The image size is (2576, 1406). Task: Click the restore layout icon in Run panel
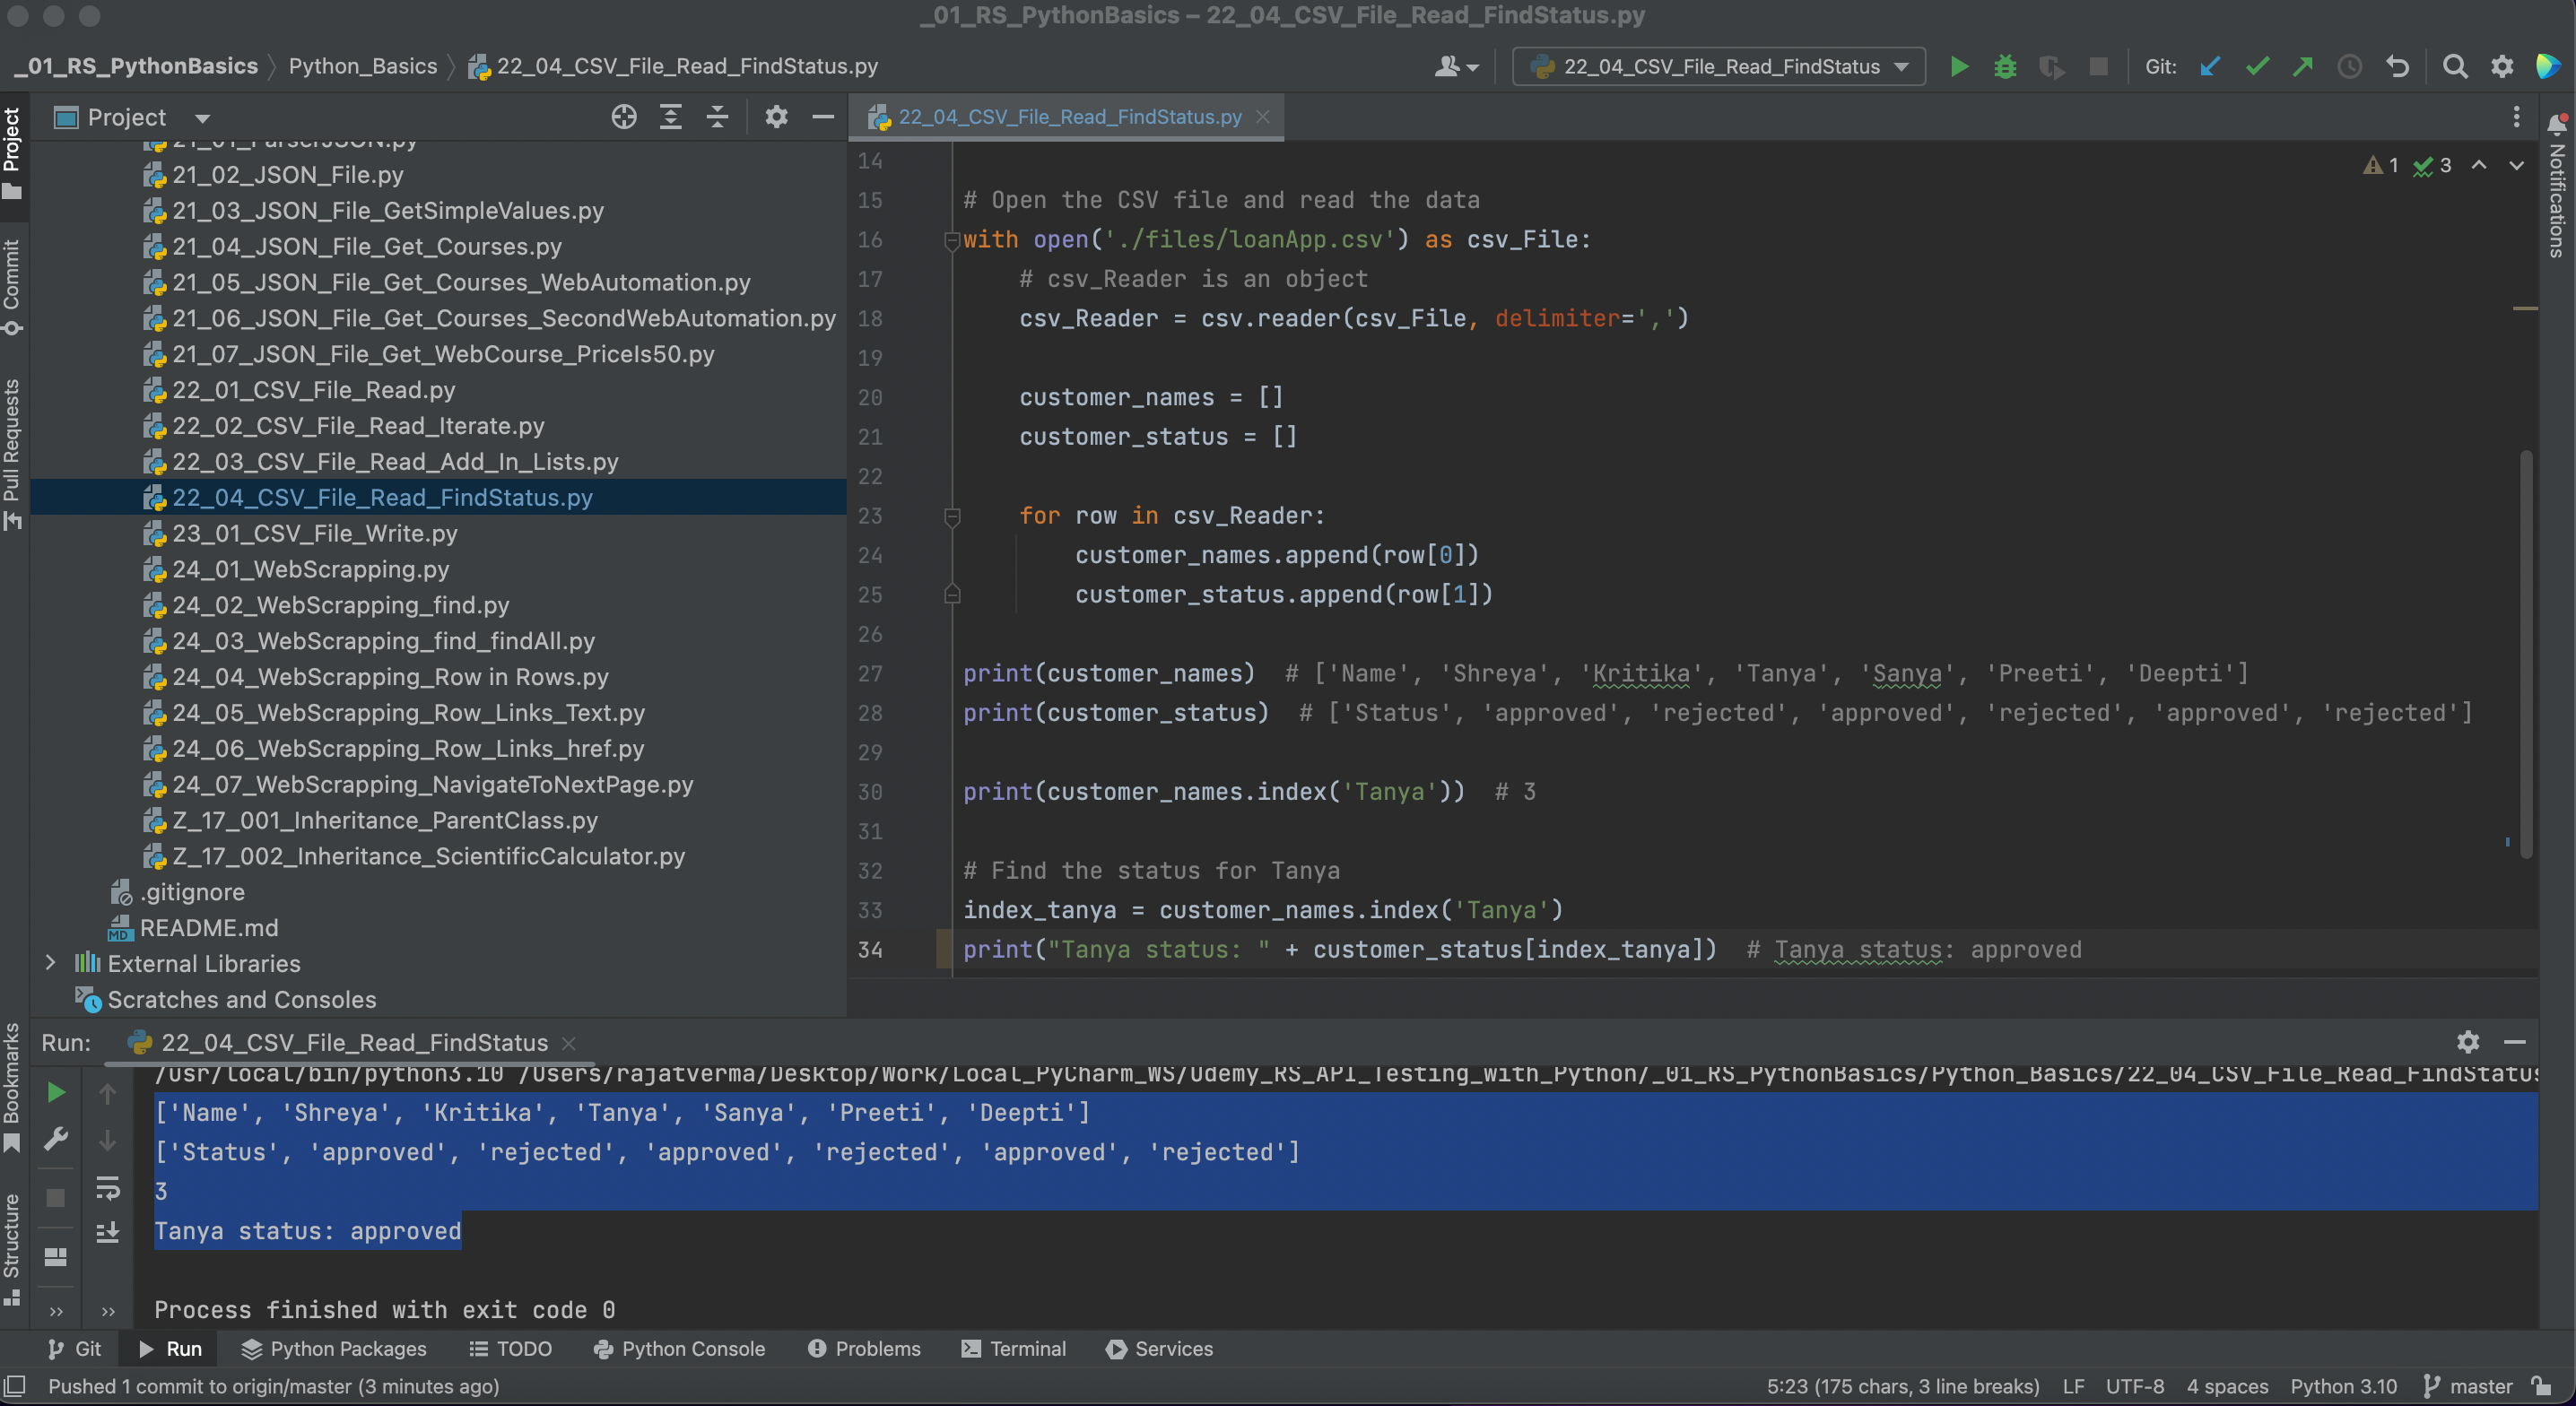click(56, 1257)
